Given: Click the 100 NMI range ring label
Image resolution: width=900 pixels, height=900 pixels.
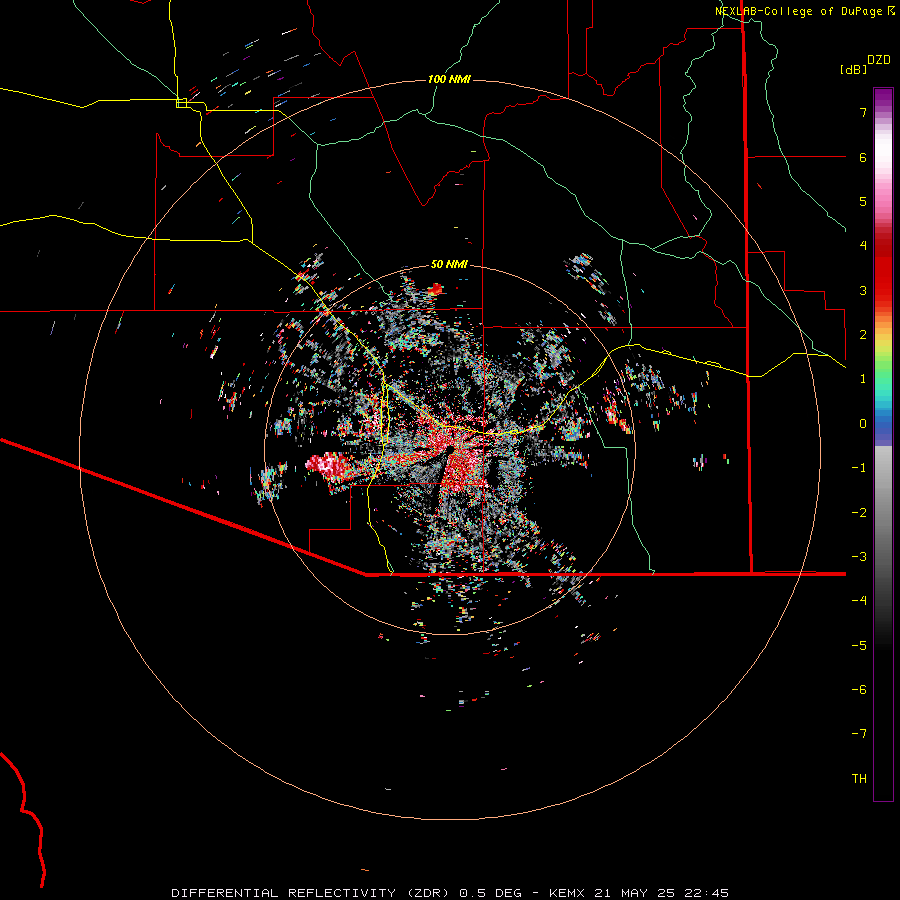Looking at the screenshot, I should point(449,79).
